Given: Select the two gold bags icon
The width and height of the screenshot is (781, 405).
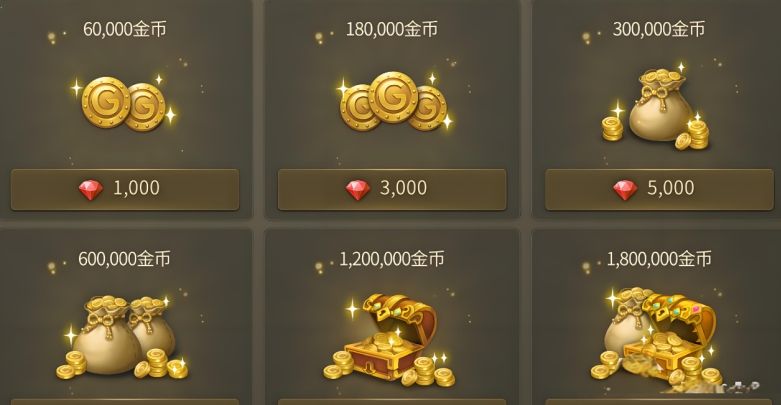Looking at the screenshot, I should [x=123, y=335].
